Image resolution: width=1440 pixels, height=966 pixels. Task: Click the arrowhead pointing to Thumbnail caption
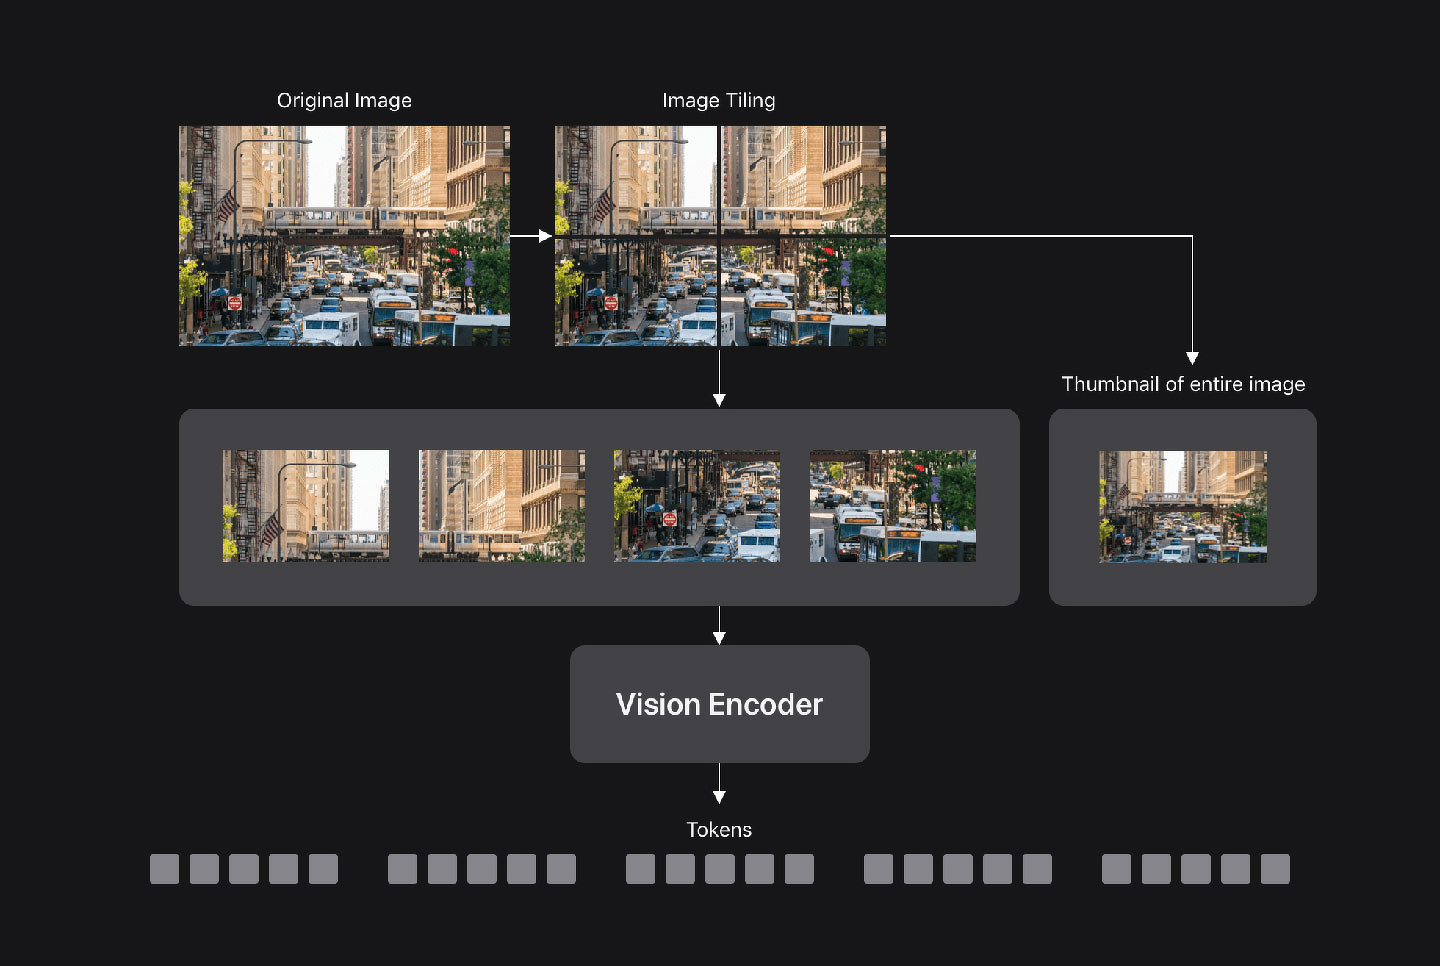point(1192,358)
